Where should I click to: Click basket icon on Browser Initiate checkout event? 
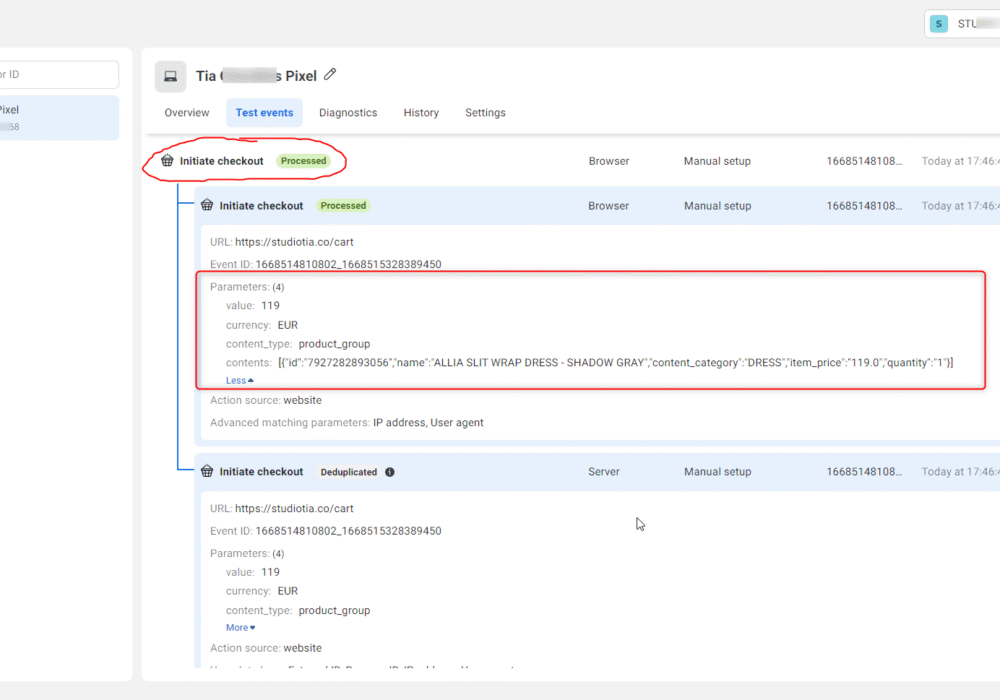tap(207, 205)
